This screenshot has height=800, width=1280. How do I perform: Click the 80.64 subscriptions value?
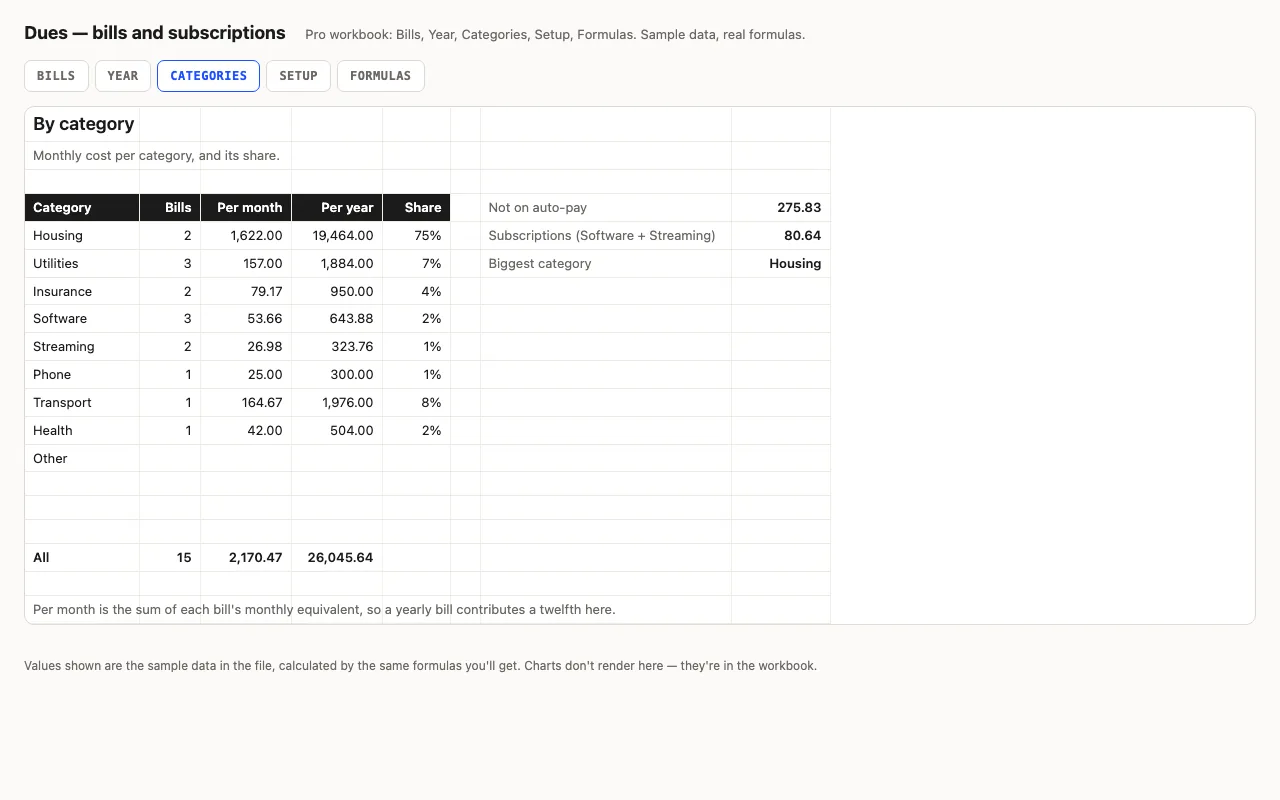point(781,236)
